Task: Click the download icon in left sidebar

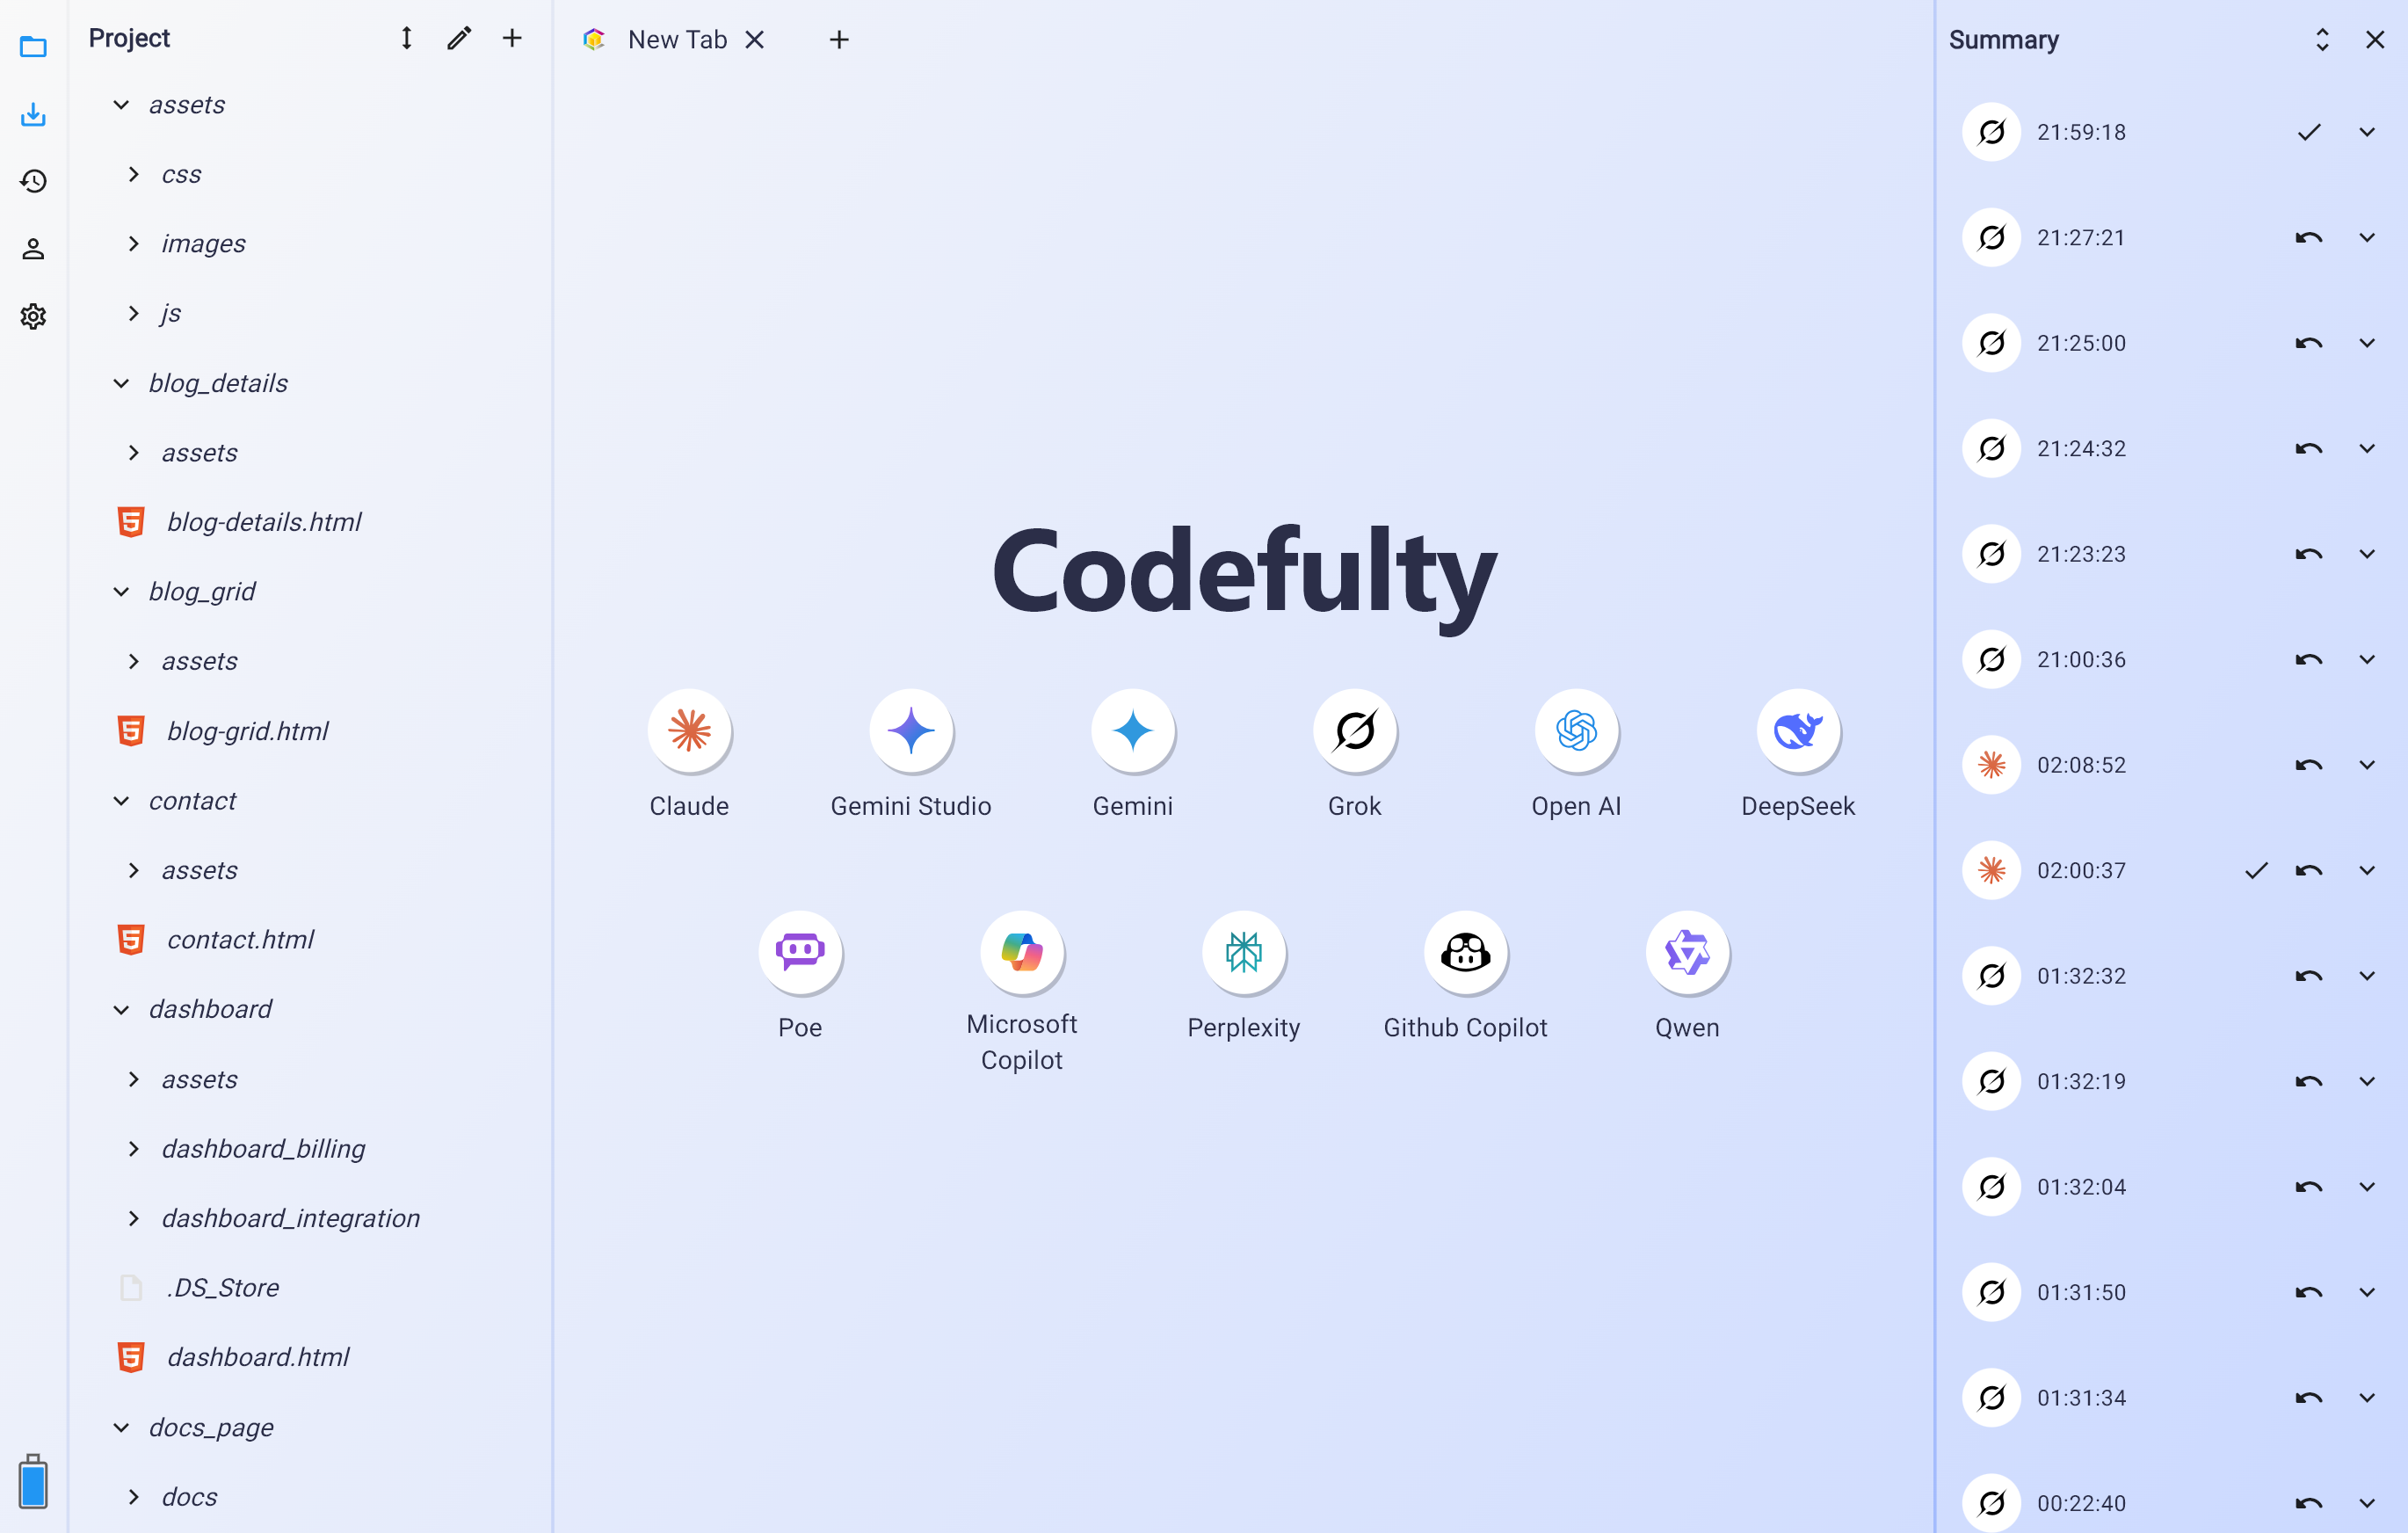Action: click(x=33, y=114)
